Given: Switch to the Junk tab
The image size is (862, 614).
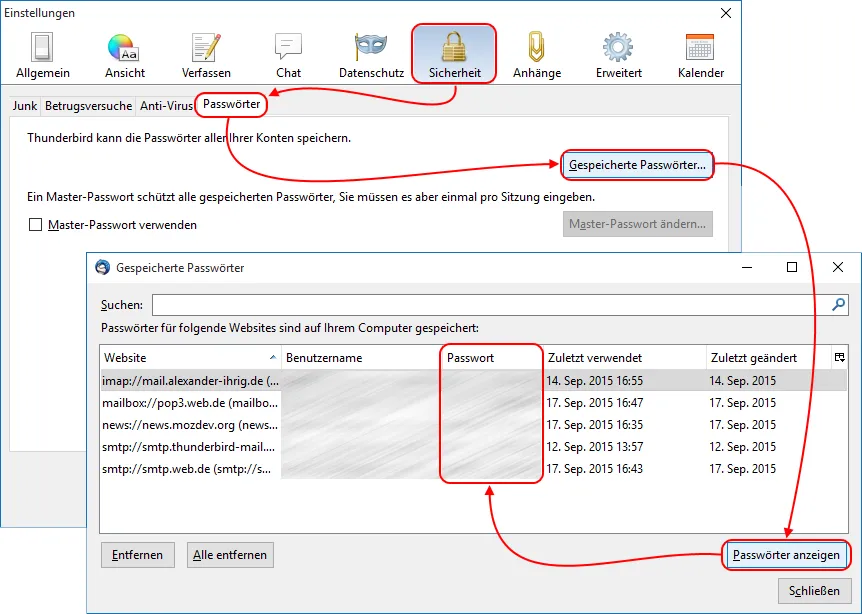Looking at the screenshot, I should 25,106.
